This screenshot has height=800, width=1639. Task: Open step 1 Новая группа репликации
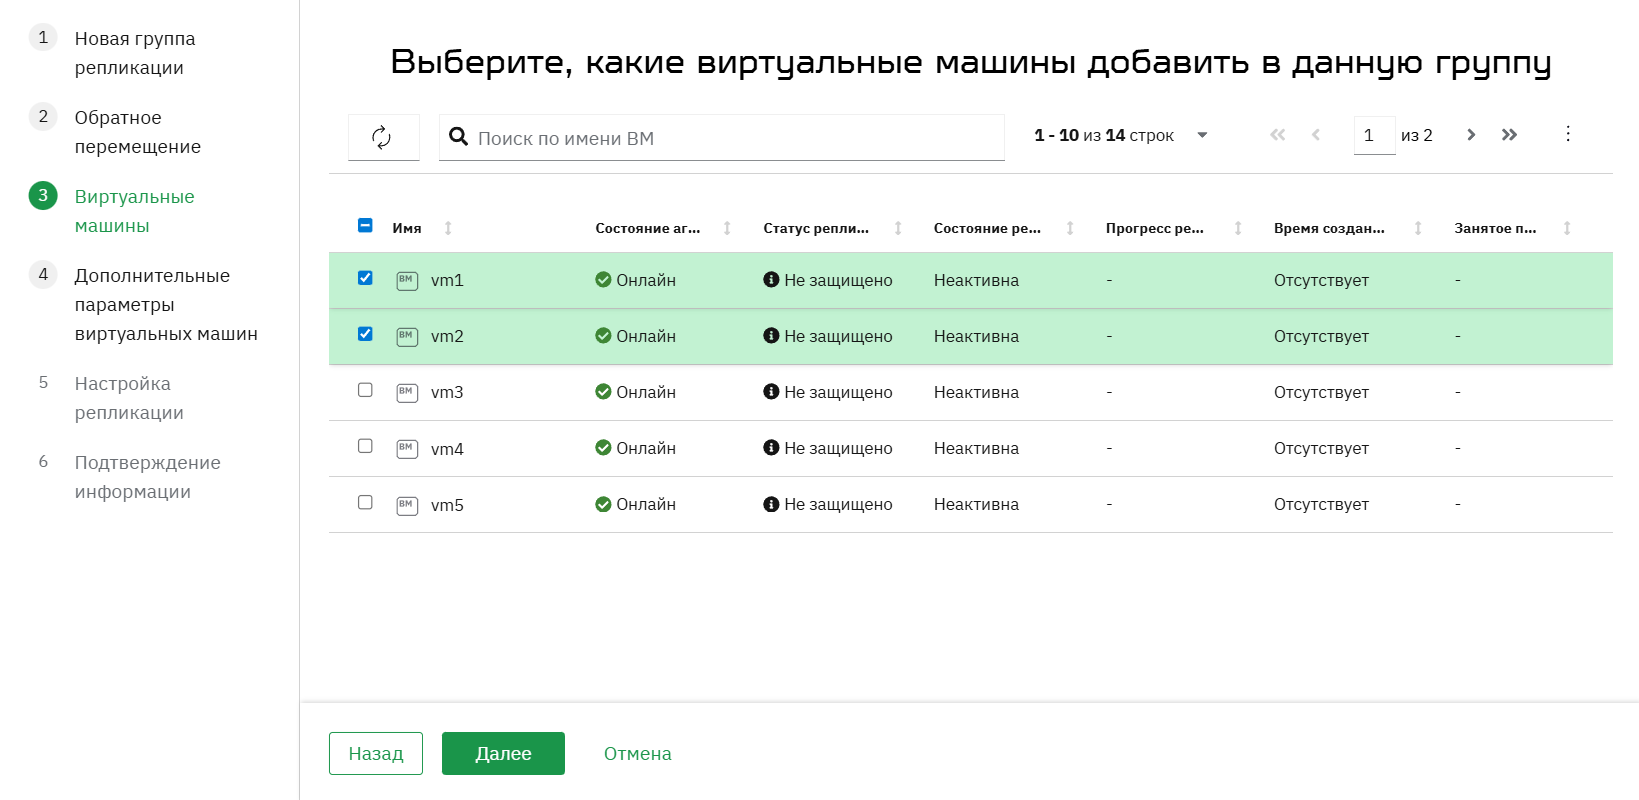click(x=135, y=53)
